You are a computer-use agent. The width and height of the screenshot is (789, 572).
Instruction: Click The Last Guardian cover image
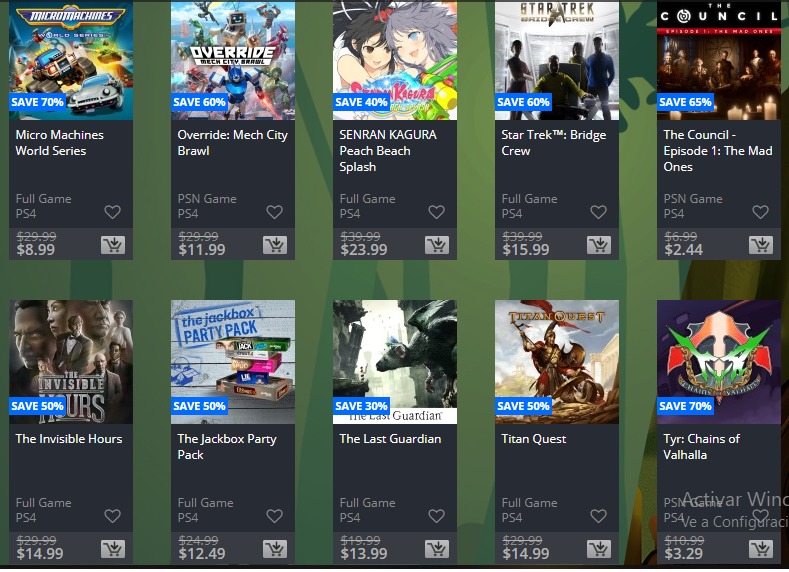pyautogui.click(x=395, y=362)
